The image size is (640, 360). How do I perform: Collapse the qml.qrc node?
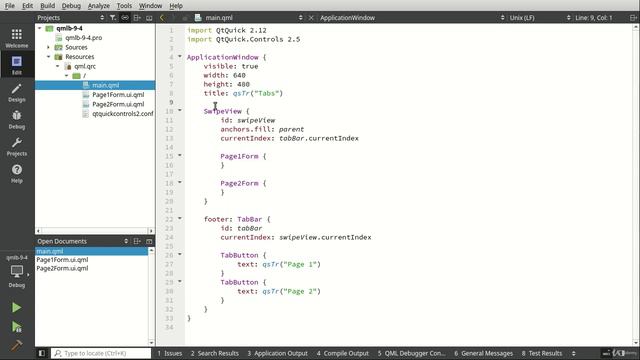[x=58, y=66]
